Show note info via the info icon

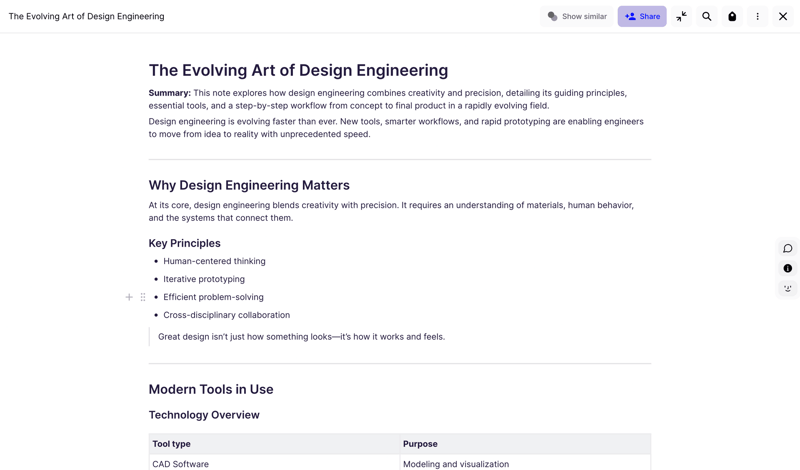click(788, 269)
